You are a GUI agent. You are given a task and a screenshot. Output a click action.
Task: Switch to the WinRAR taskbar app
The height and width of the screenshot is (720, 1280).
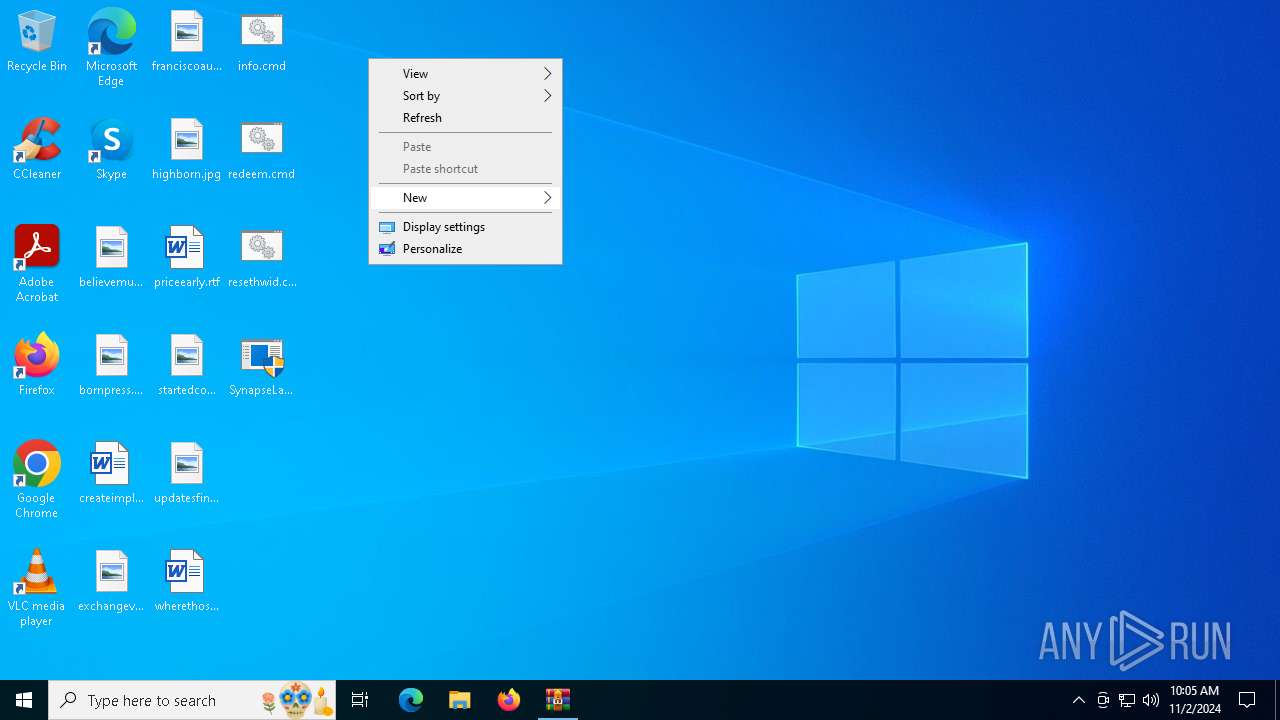[558, 700]
